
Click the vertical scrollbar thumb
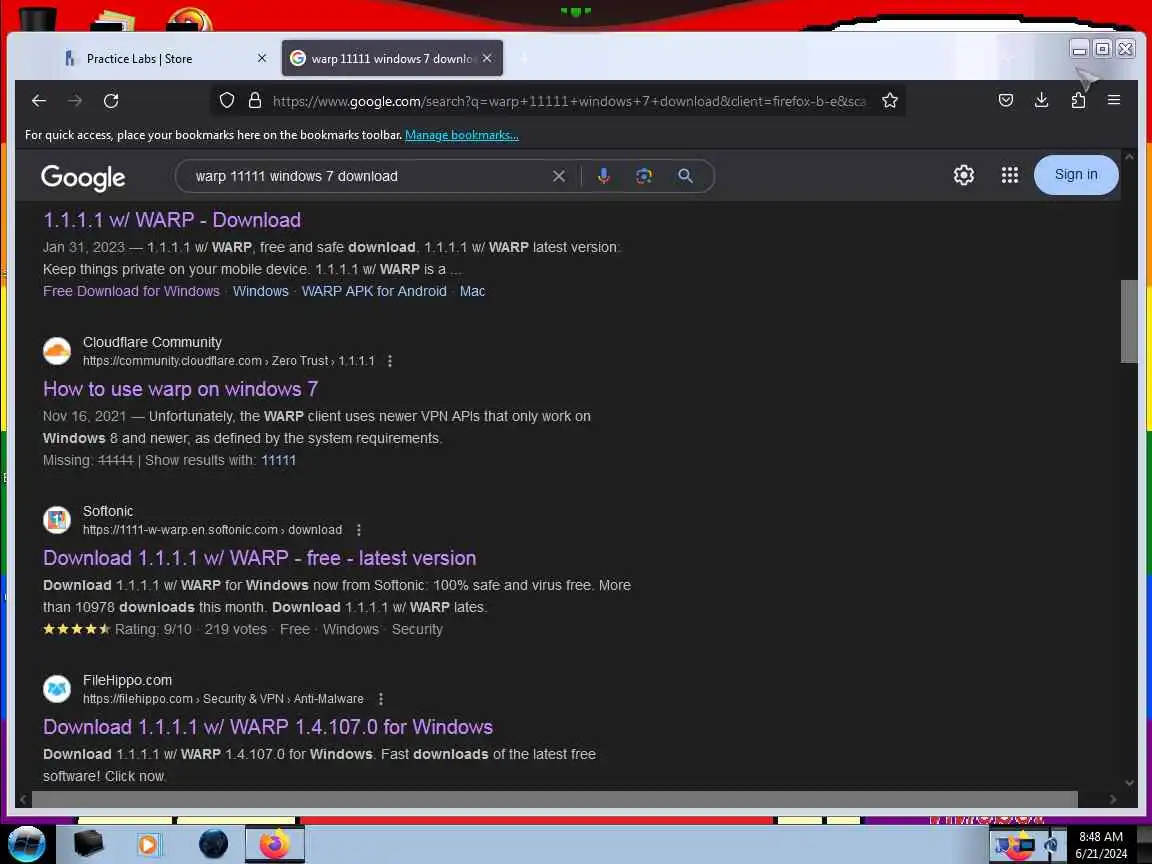(1128, 321)
